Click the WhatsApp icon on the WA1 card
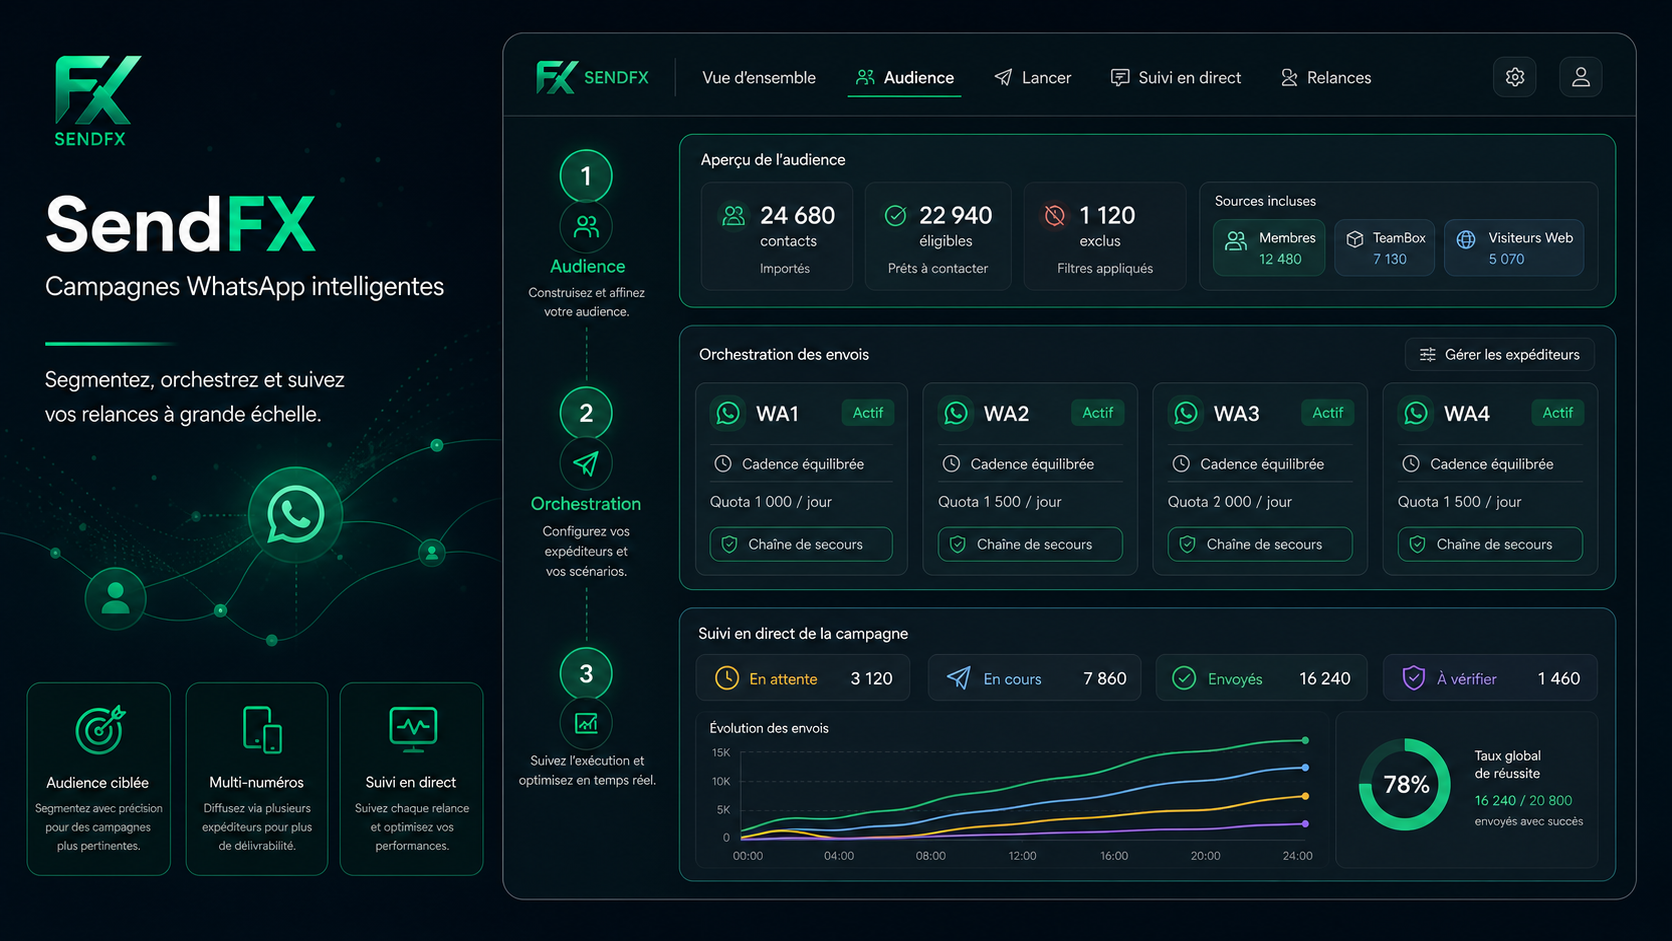 728,413
